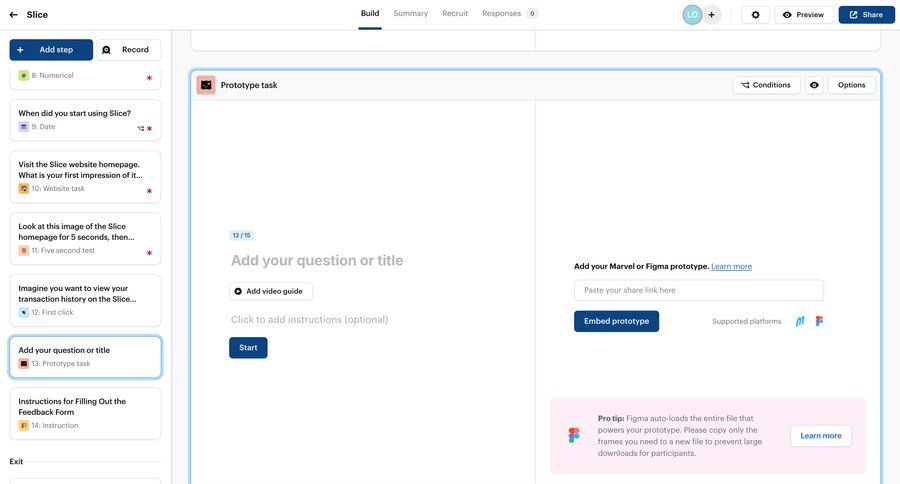Click the Add video guide button
Image resolution: width=900 pixels, height=484 pixels.
(x=270, y=292)
